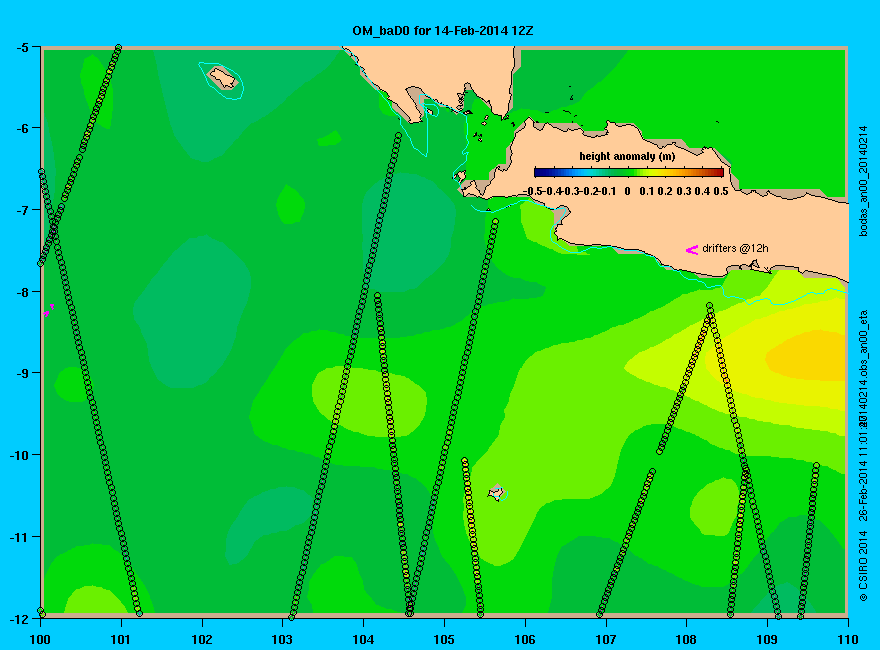Image resolution: width=880 pixels, height=650 pixels.
Task: Click longitude axis label 102
Action: [201, 639]
